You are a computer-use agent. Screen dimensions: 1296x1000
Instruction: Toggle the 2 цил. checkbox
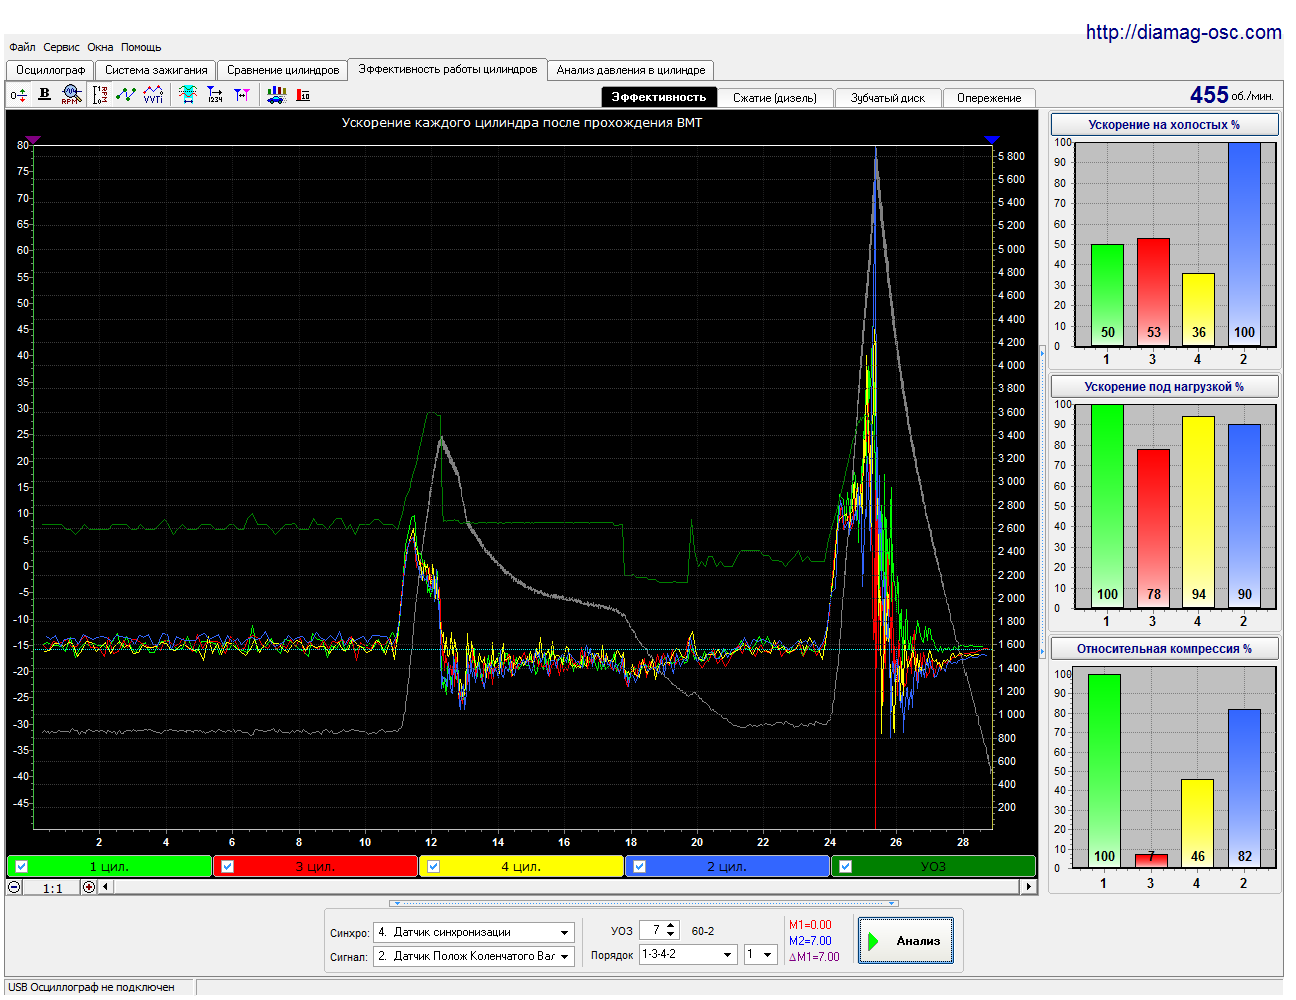(640, 867)
